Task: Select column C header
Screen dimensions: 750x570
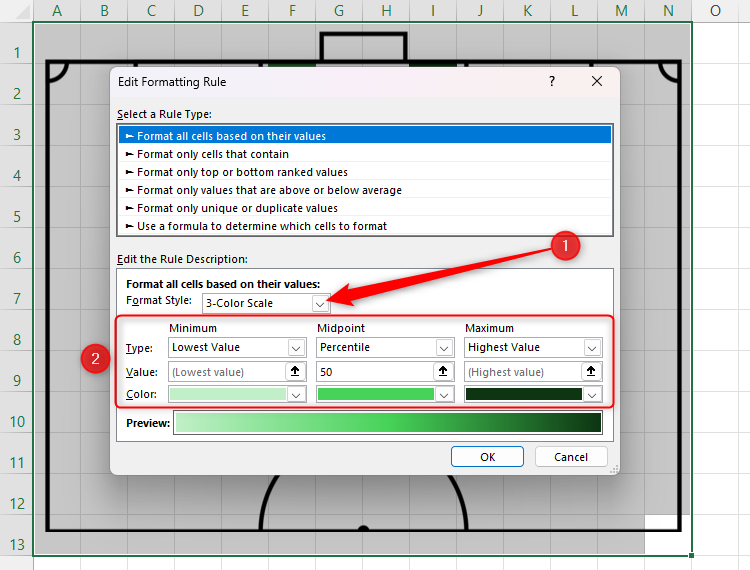Action: click(x=151, y=11)
